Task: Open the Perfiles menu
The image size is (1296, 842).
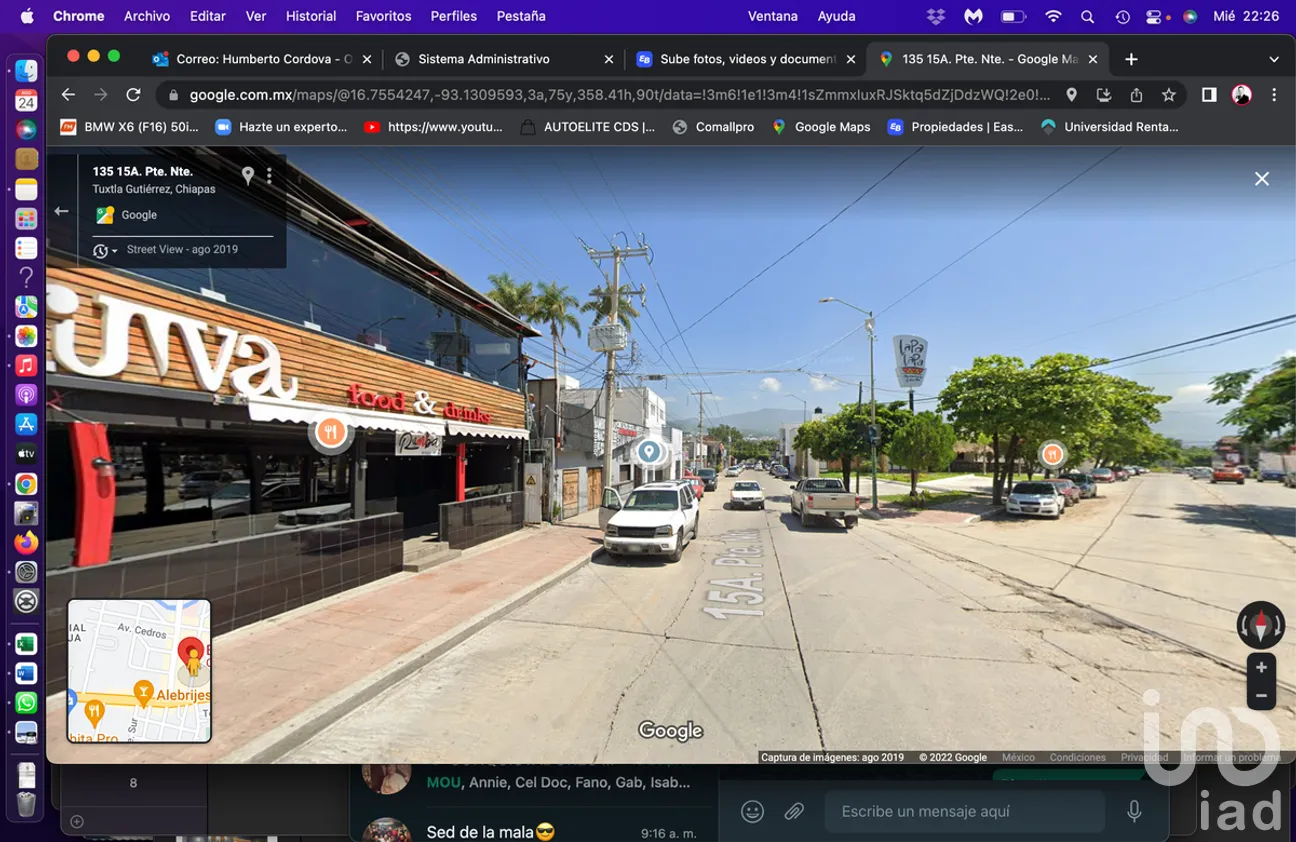Action: click(x=454, y=16)
